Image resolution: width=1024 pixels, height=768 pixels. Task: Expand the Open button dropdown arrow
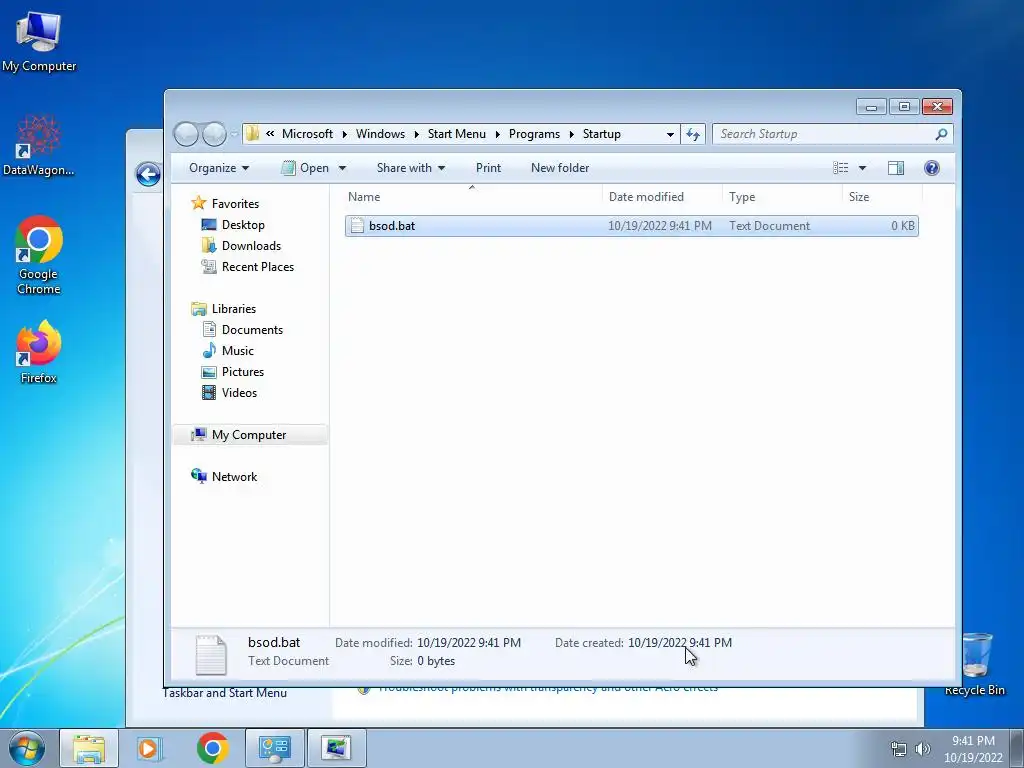tap(342, 168)
